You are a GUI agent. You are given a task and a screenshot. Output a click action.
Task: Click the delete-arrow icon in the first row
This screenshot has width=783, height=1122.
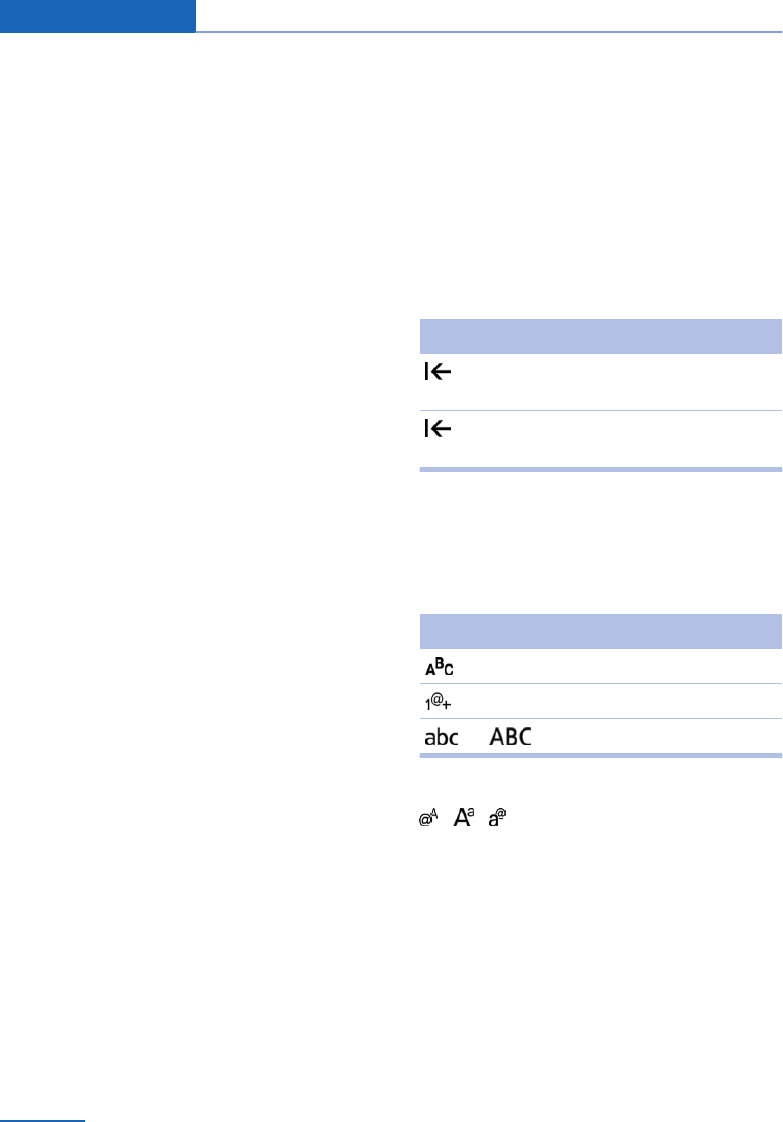(438, 373)
